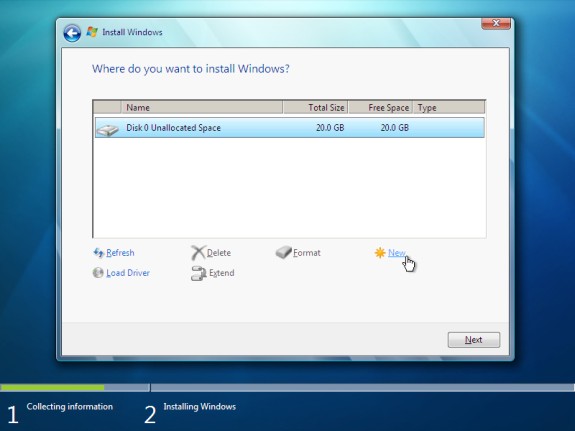Click the New starburst icon

tap(380, 253)
